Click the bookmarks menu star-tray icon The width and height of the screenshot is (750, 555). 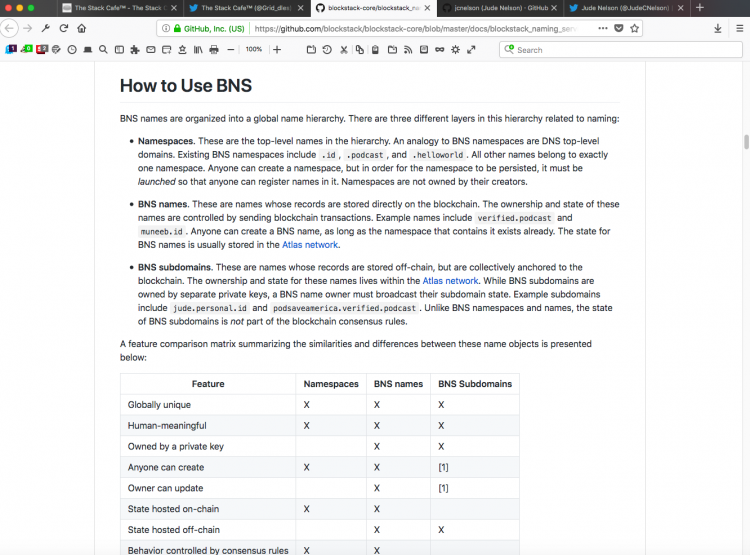[182, 50]
